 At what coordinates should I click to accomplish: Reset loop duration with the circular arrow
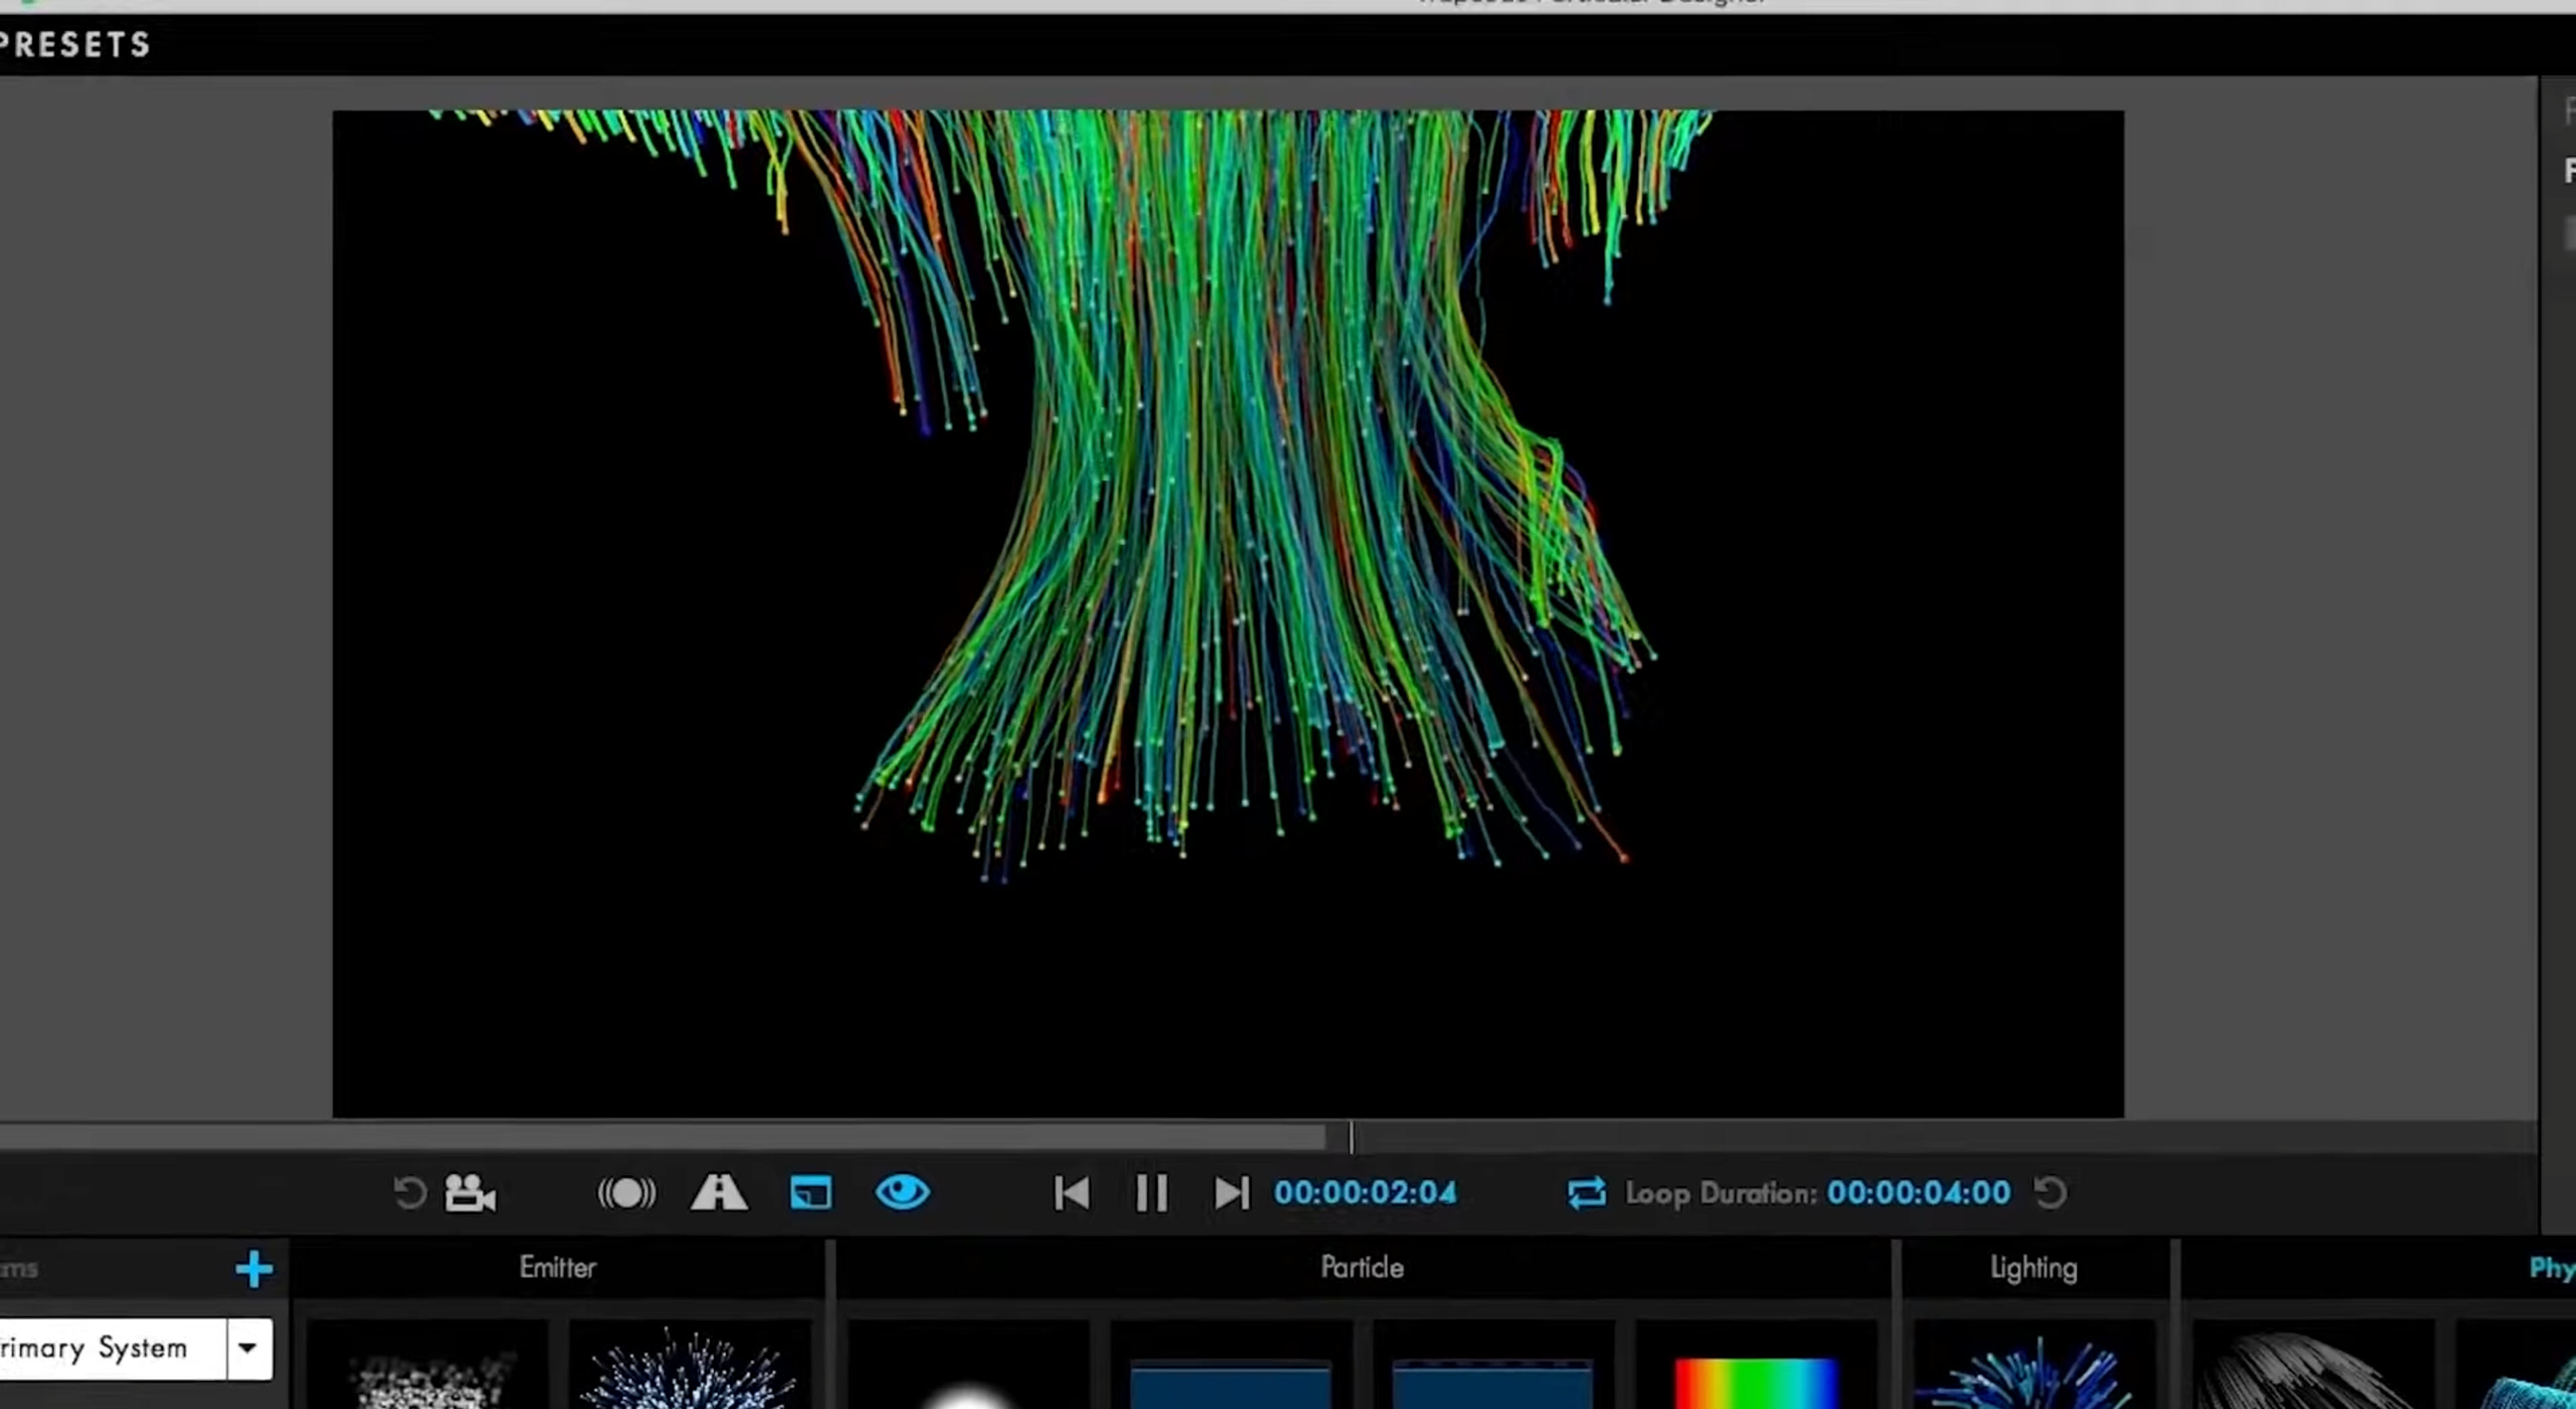[x=2050, y=1192]
